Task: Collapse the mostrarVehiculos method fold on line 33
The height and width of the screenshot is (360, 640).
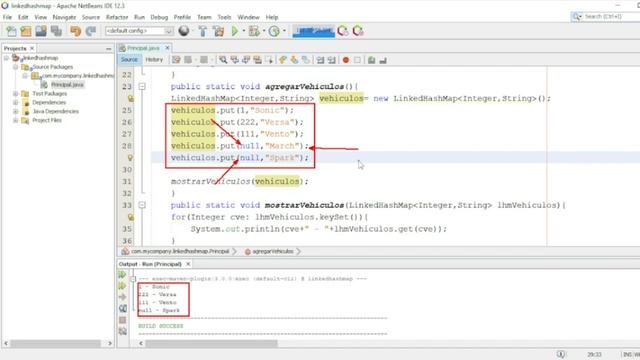Action: coord(142,205)
